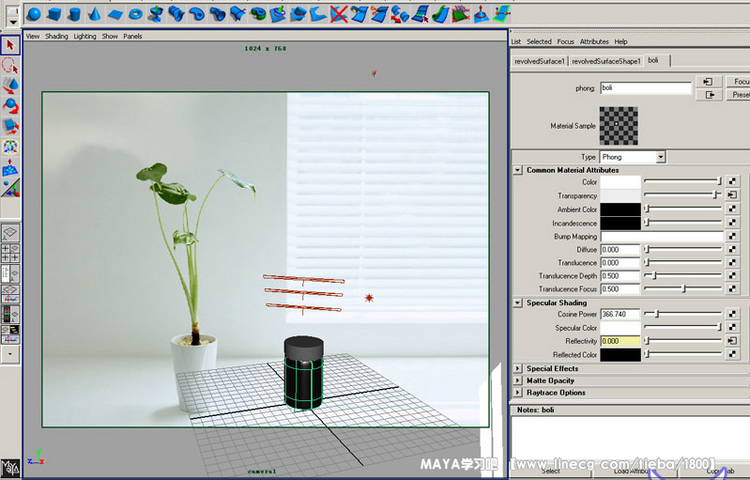Click the map button next to Ambient Color
Viewport: 750px width, 480px height.
click(x=732, y=209)
